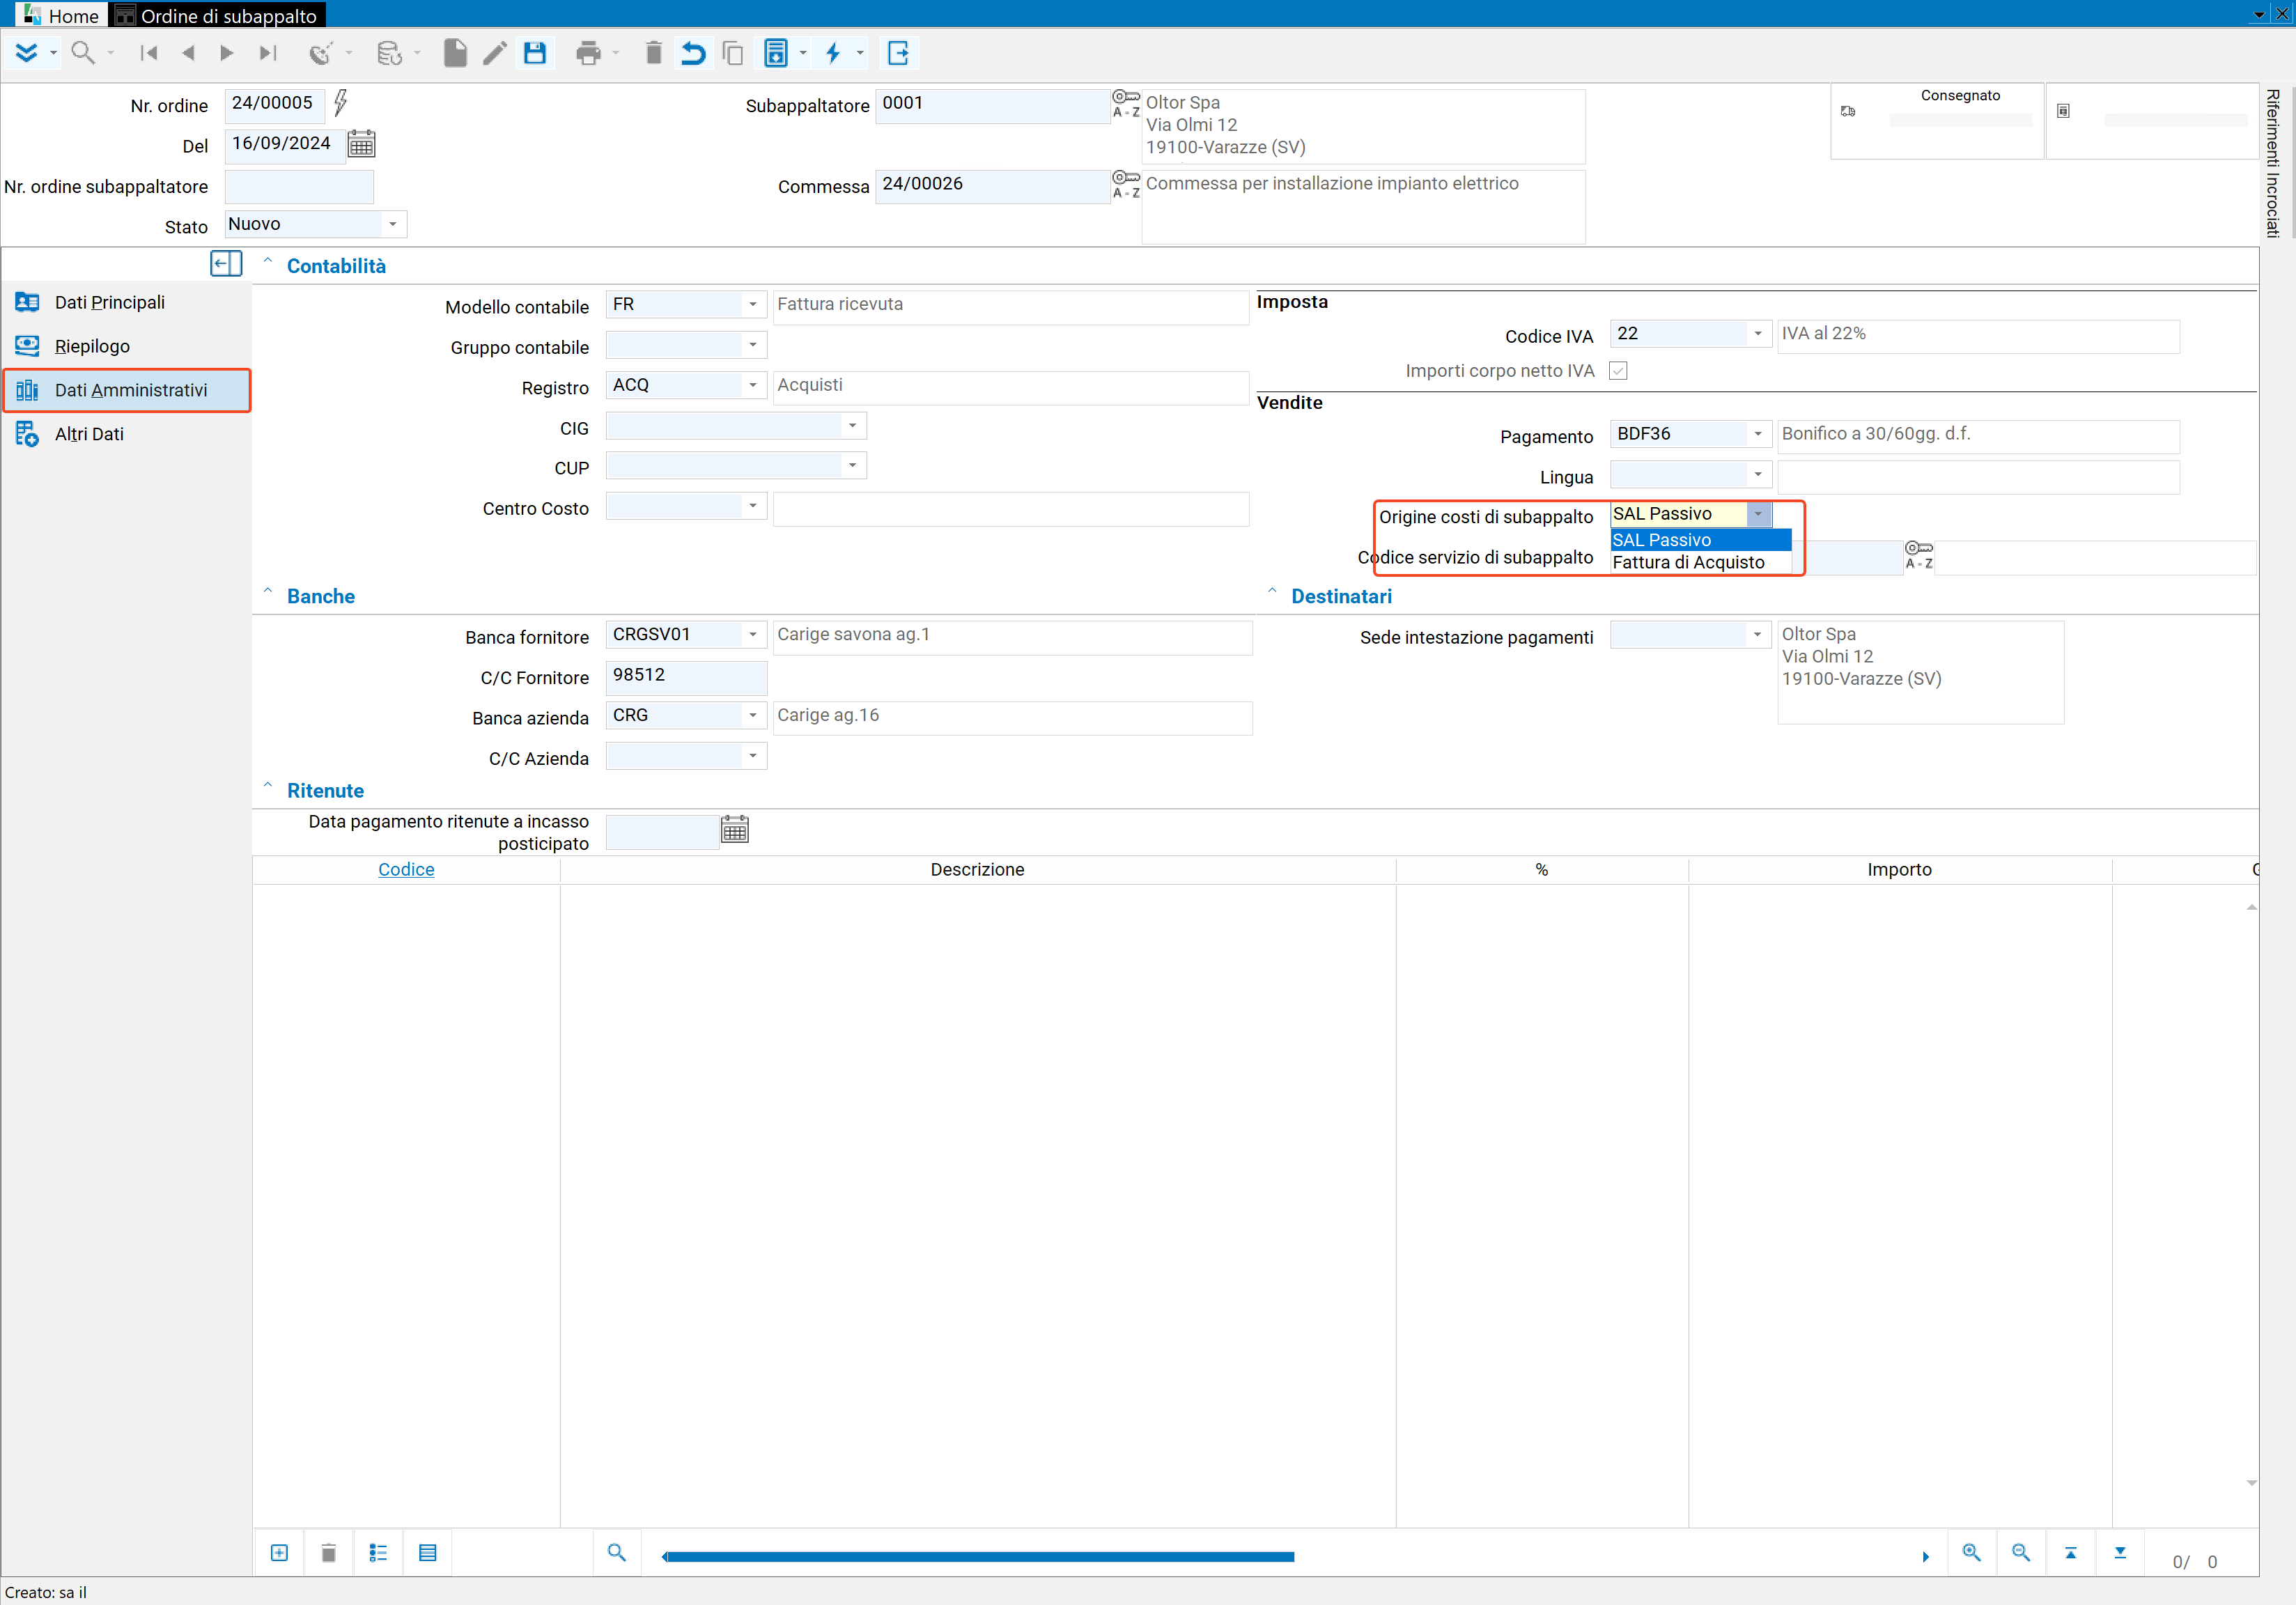Open the calendar for the Del date
Screen dimensions: 2296x1605
tap(362, 145)
